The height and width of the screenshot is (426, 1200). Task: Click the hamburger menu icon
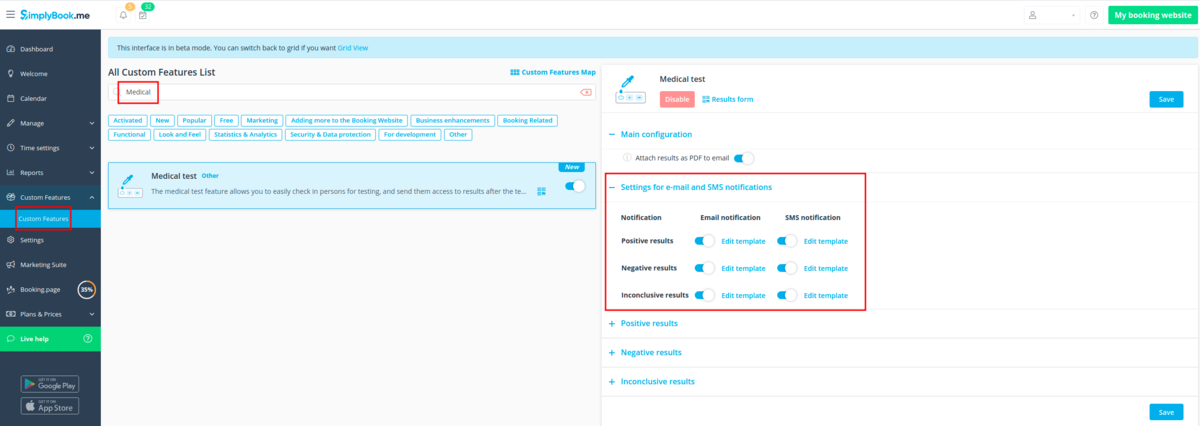10,15
